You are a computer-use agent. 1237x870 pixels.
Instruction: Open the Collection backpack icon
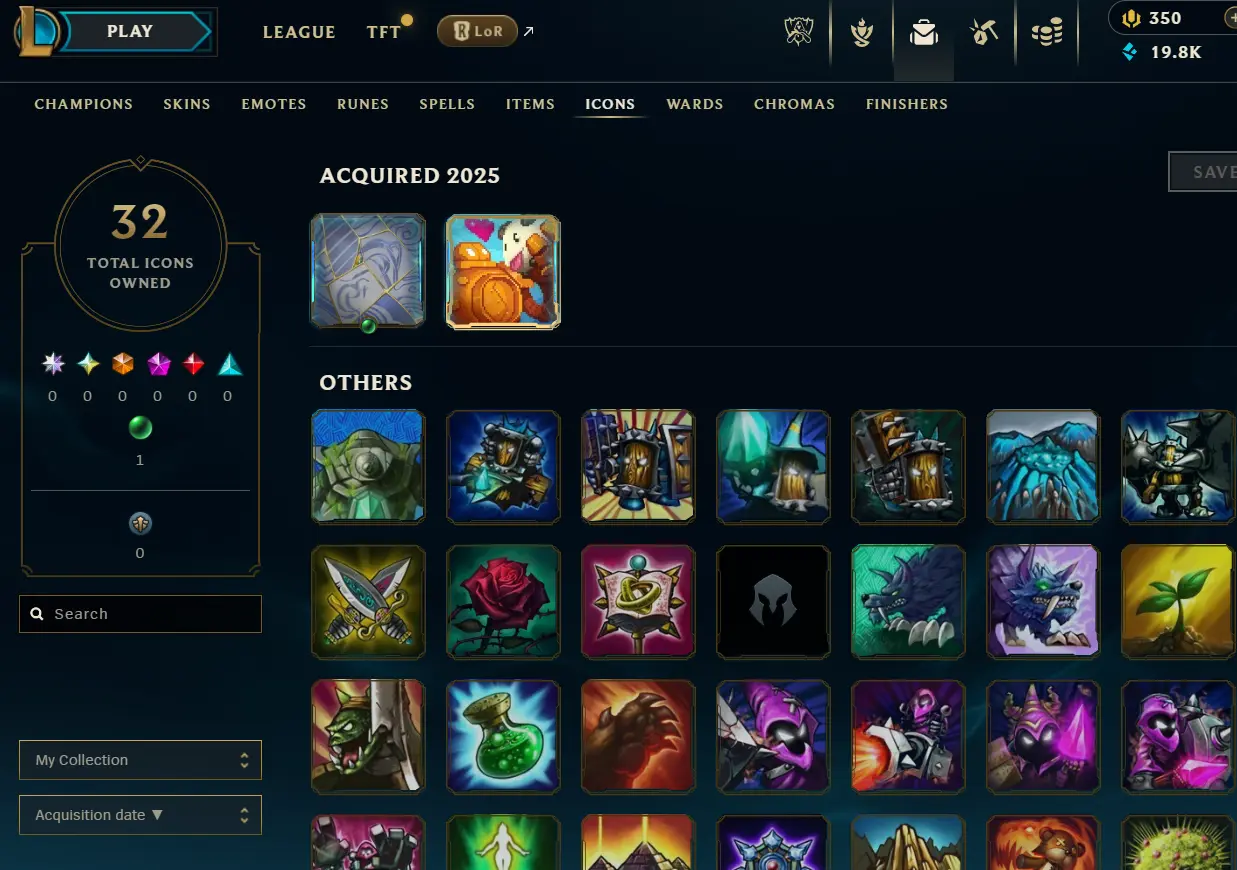click(923, 33)
